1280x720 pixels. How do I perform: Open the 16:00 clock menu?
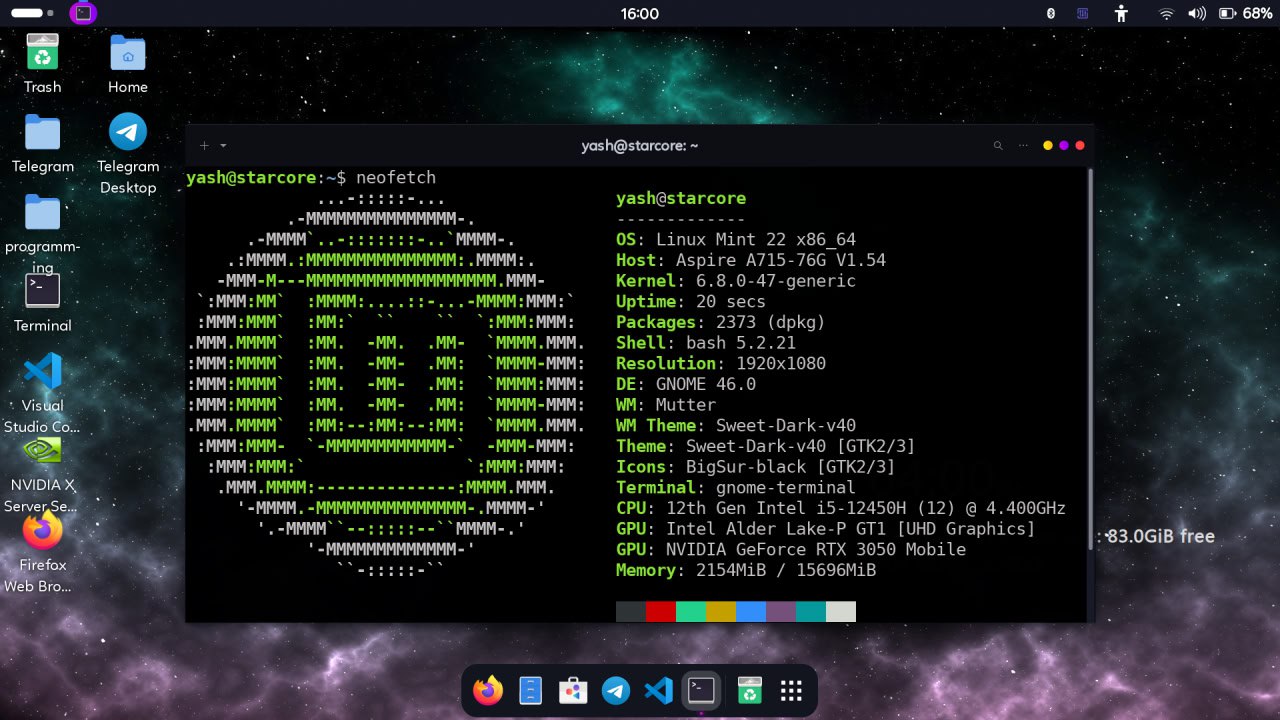pos(640,14)
